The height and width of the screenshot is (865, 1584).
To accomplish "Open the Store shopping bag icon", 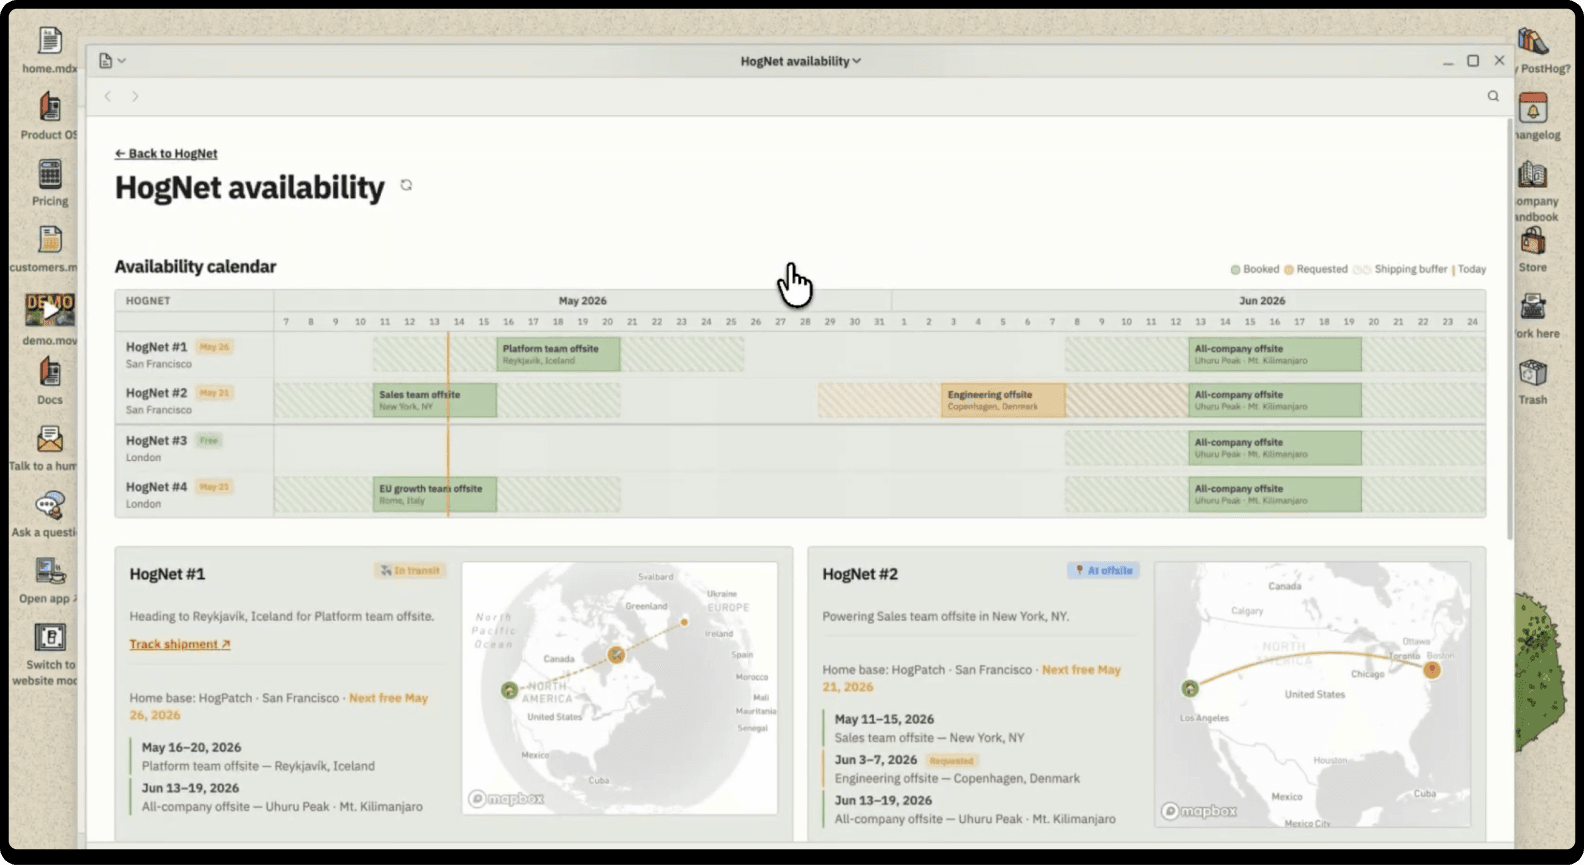I will click(x=1533, y=241).
